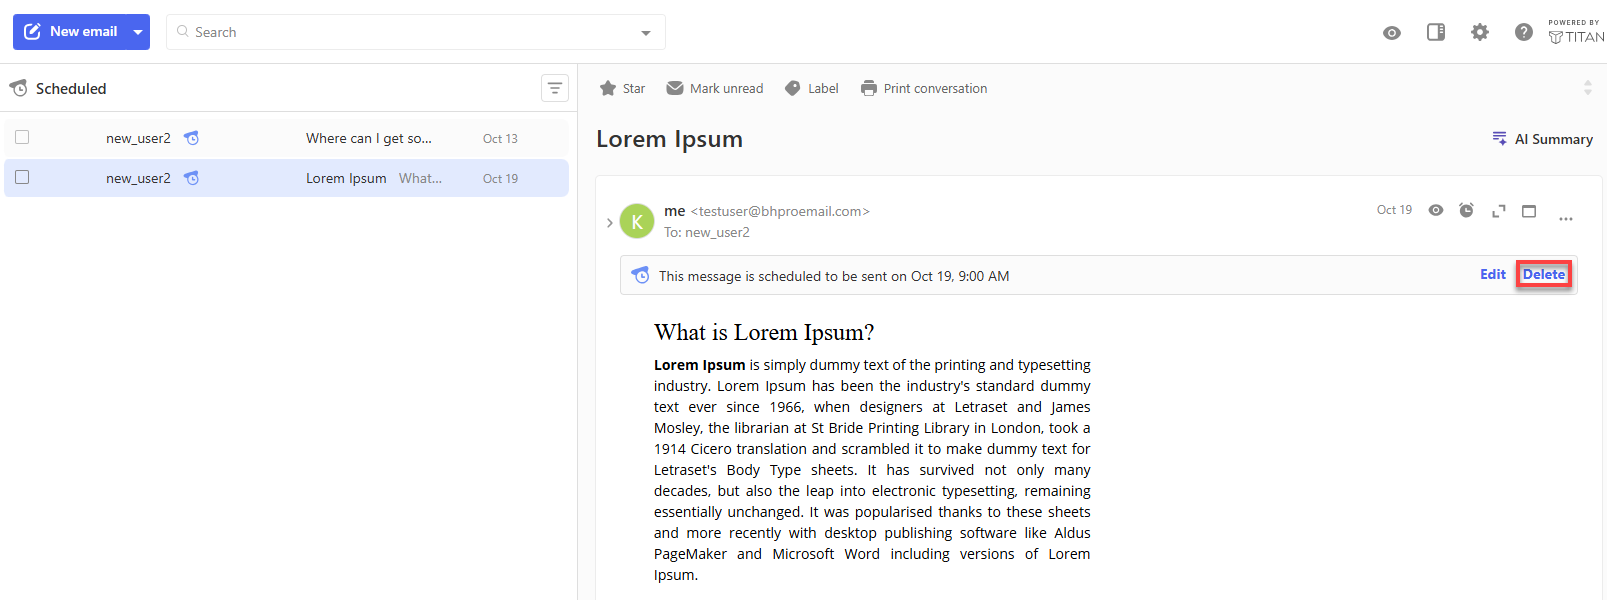This screenshot has height=600, width=1607.
Task: Tick checkbox for the Lorem Ipsum email
Action: coord(22,177)
